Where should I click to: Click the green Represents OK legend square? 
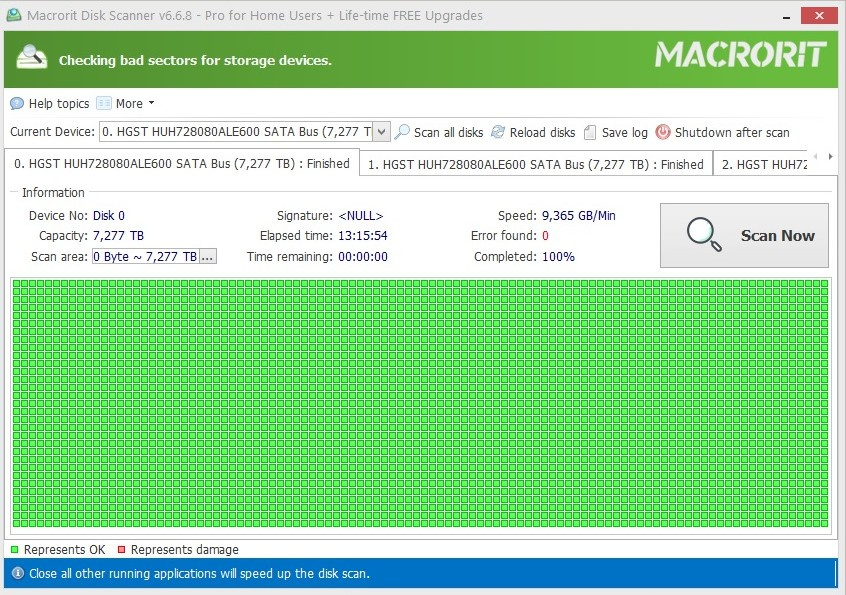[15, 550]
